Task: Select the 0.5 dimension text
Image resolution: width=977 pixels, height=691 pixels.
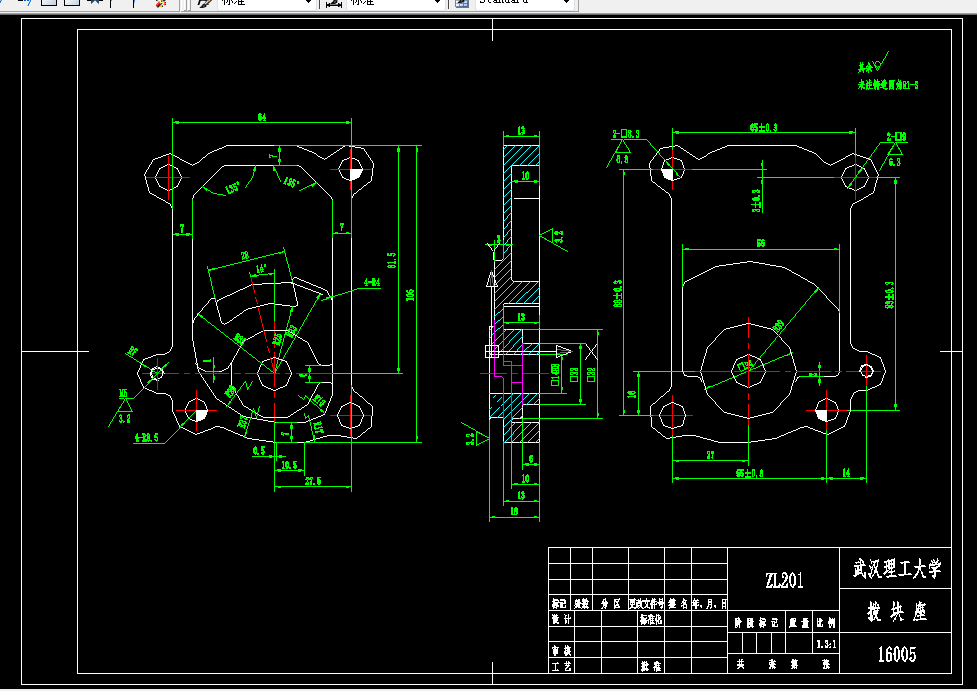Action: [x=259, y=450]
